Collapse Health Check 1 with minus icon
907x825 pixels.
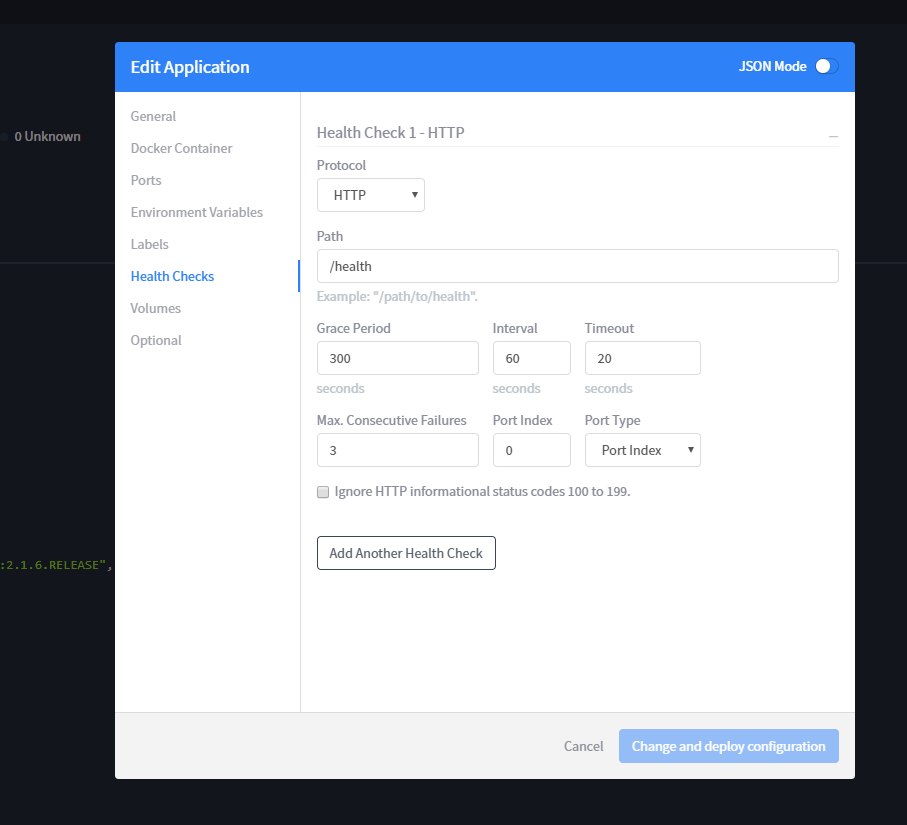(x=833, y=134)
